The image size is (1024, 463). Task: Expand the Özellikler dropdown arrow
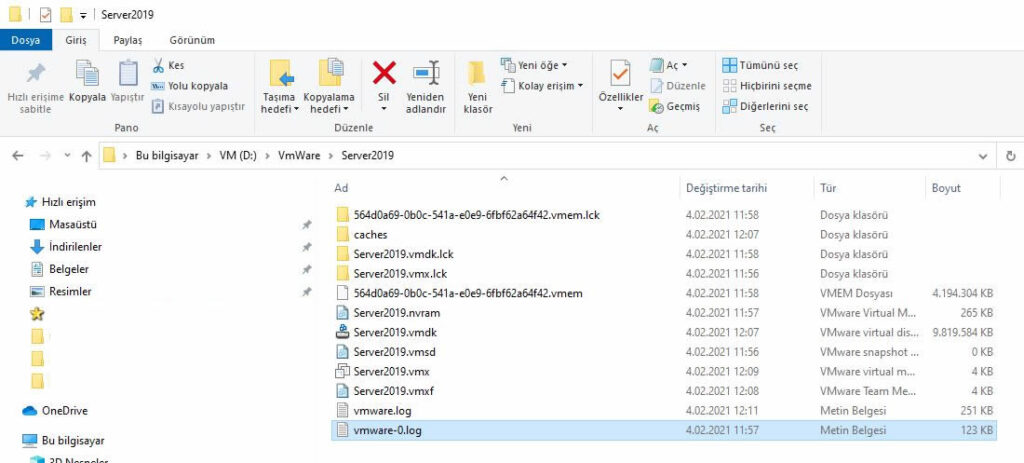coord(620,109)
